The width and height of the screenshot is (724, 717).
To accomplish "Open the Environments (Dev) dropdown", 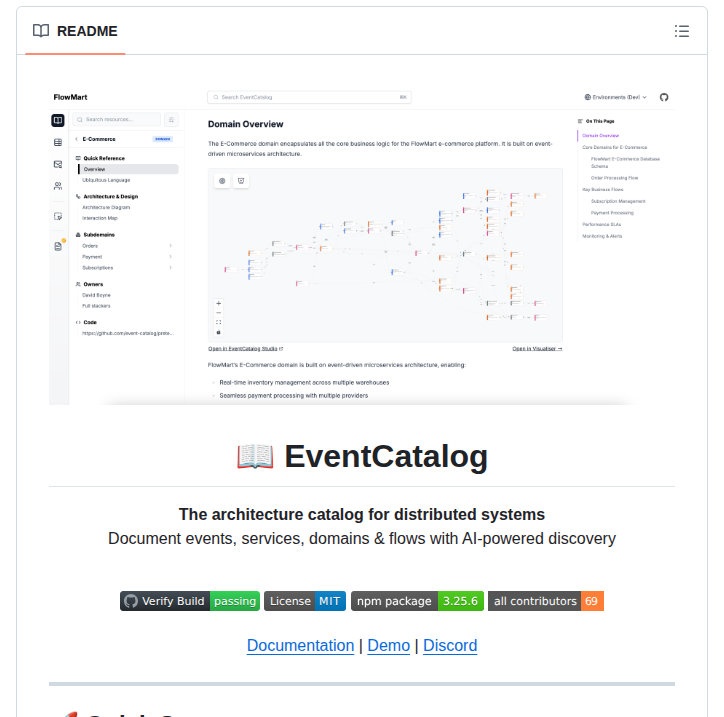I will click(615, 97).
